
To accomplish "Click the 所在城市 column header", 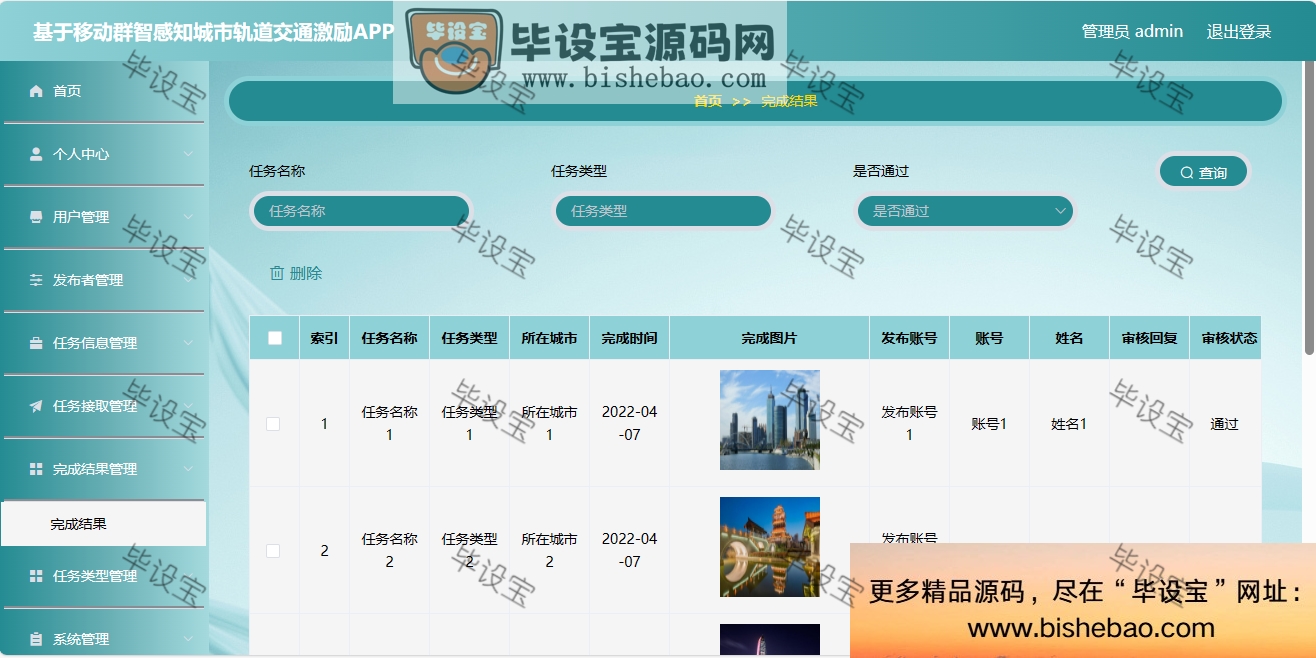I will coord(549,338).
